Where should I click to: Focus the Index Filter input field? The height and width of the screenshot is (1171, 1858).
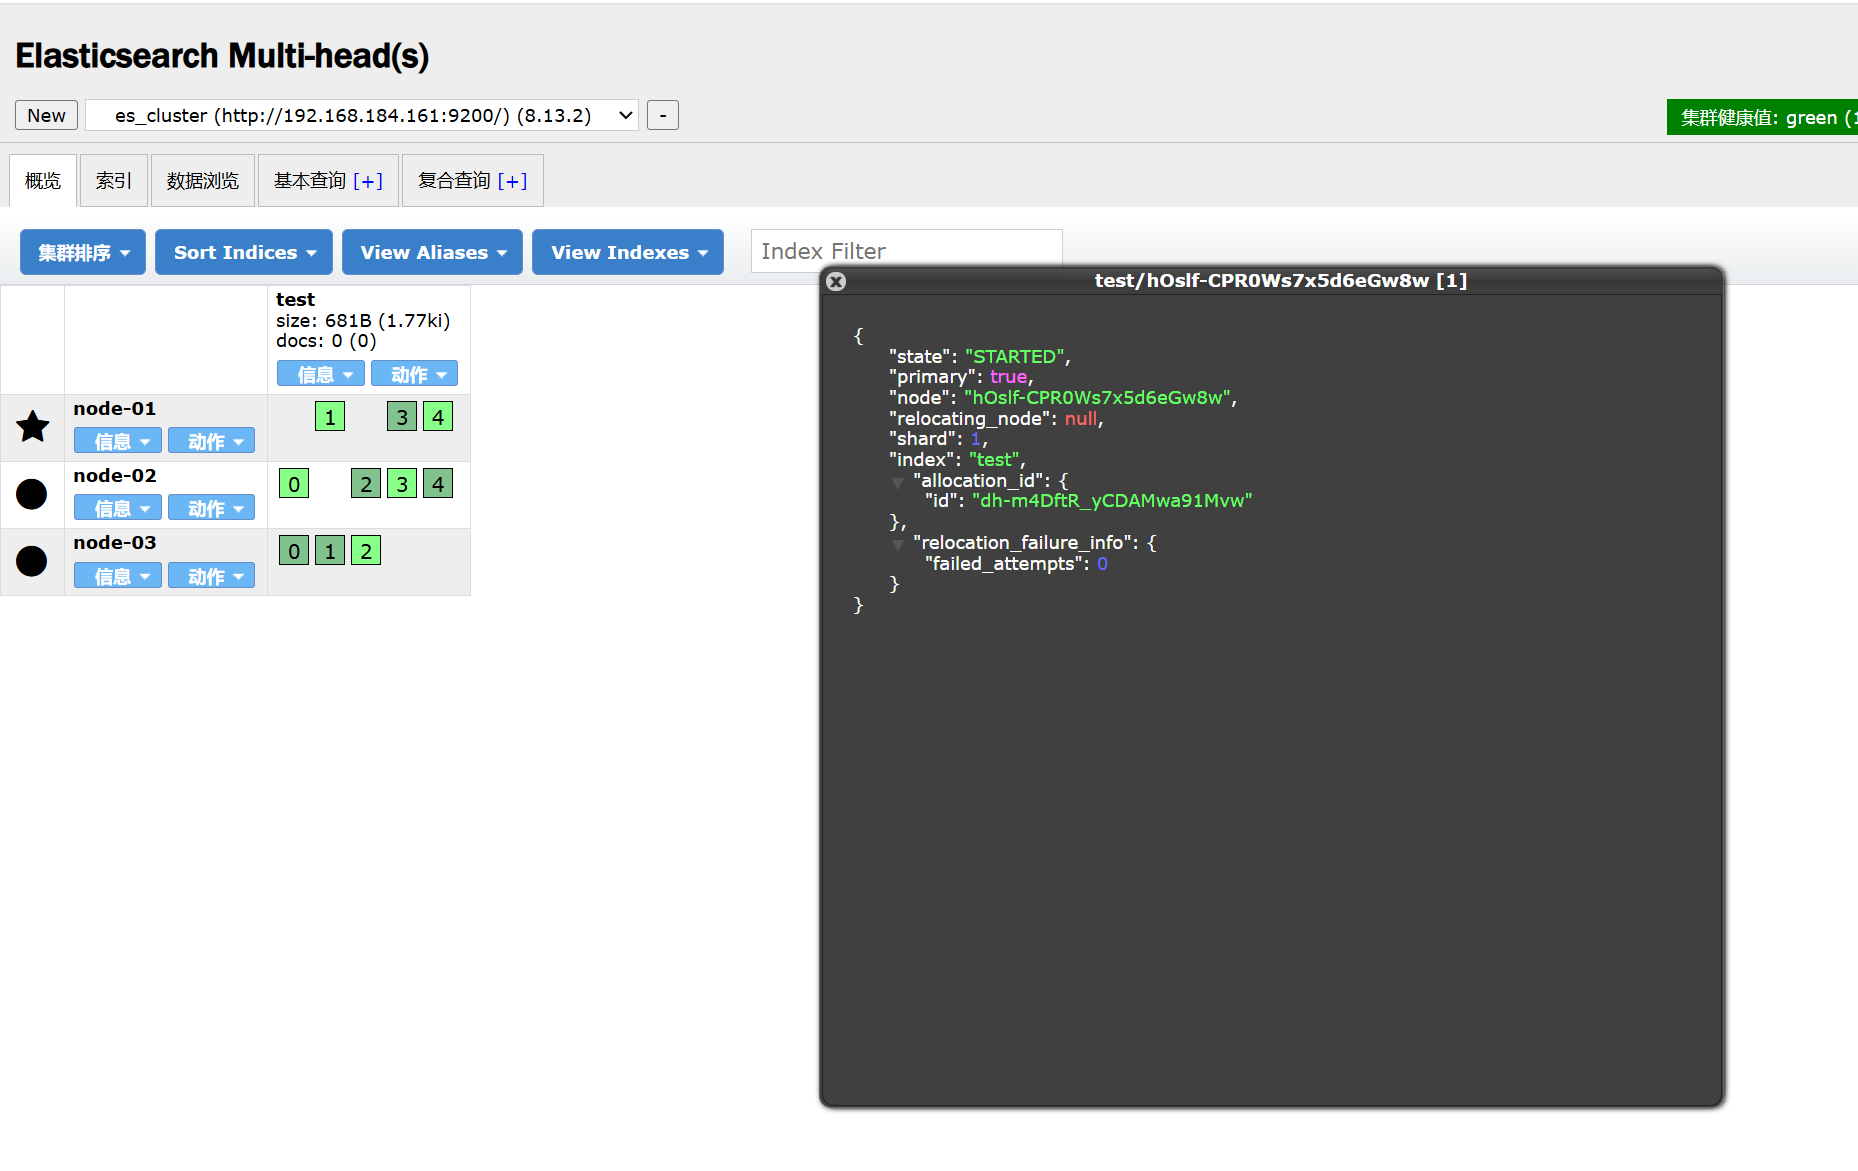click(906, 251)
